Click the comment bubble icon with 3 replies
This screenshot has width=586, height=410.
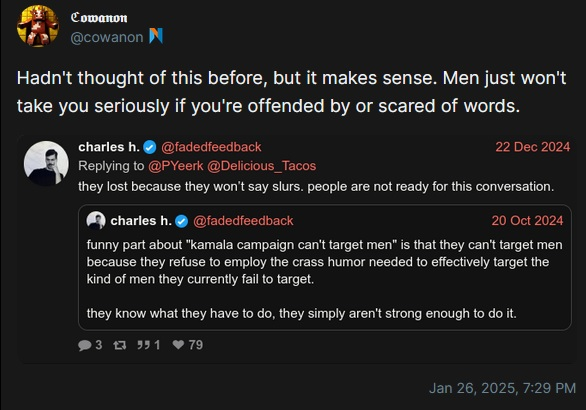coord(85,345)
